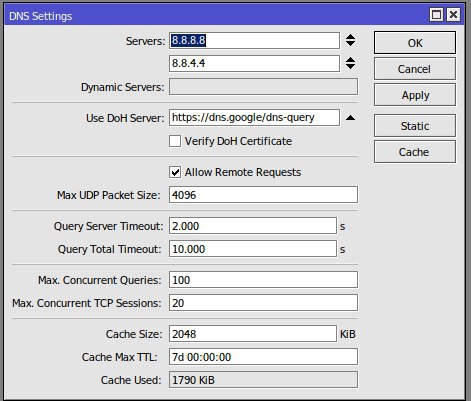Close the DNS Settings window
The image size is (471, 401).
coord(453,15)
